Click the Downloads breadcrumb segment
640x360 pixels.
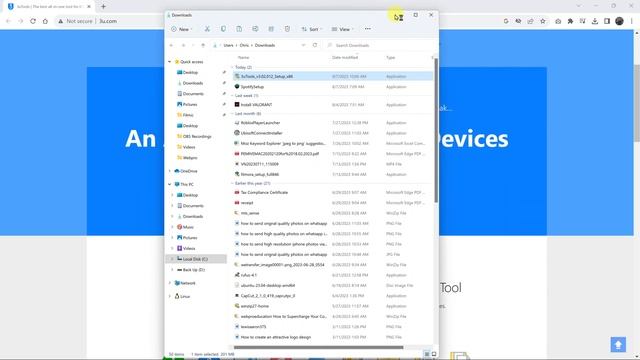click(265, 45)
